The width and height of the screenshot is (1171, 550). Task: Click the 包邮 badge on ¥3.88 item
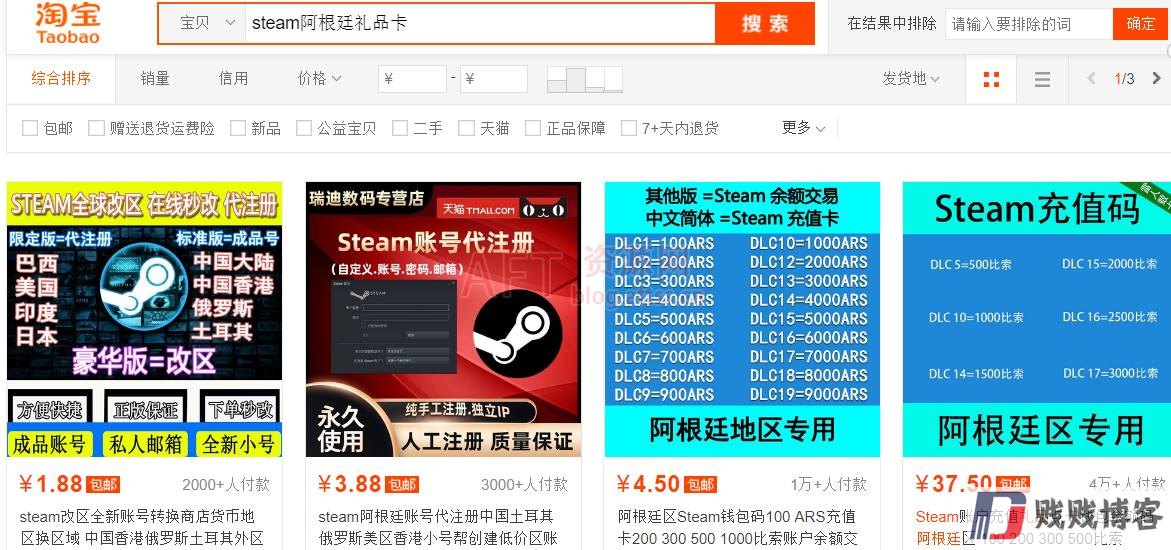(x=401, y=485)
